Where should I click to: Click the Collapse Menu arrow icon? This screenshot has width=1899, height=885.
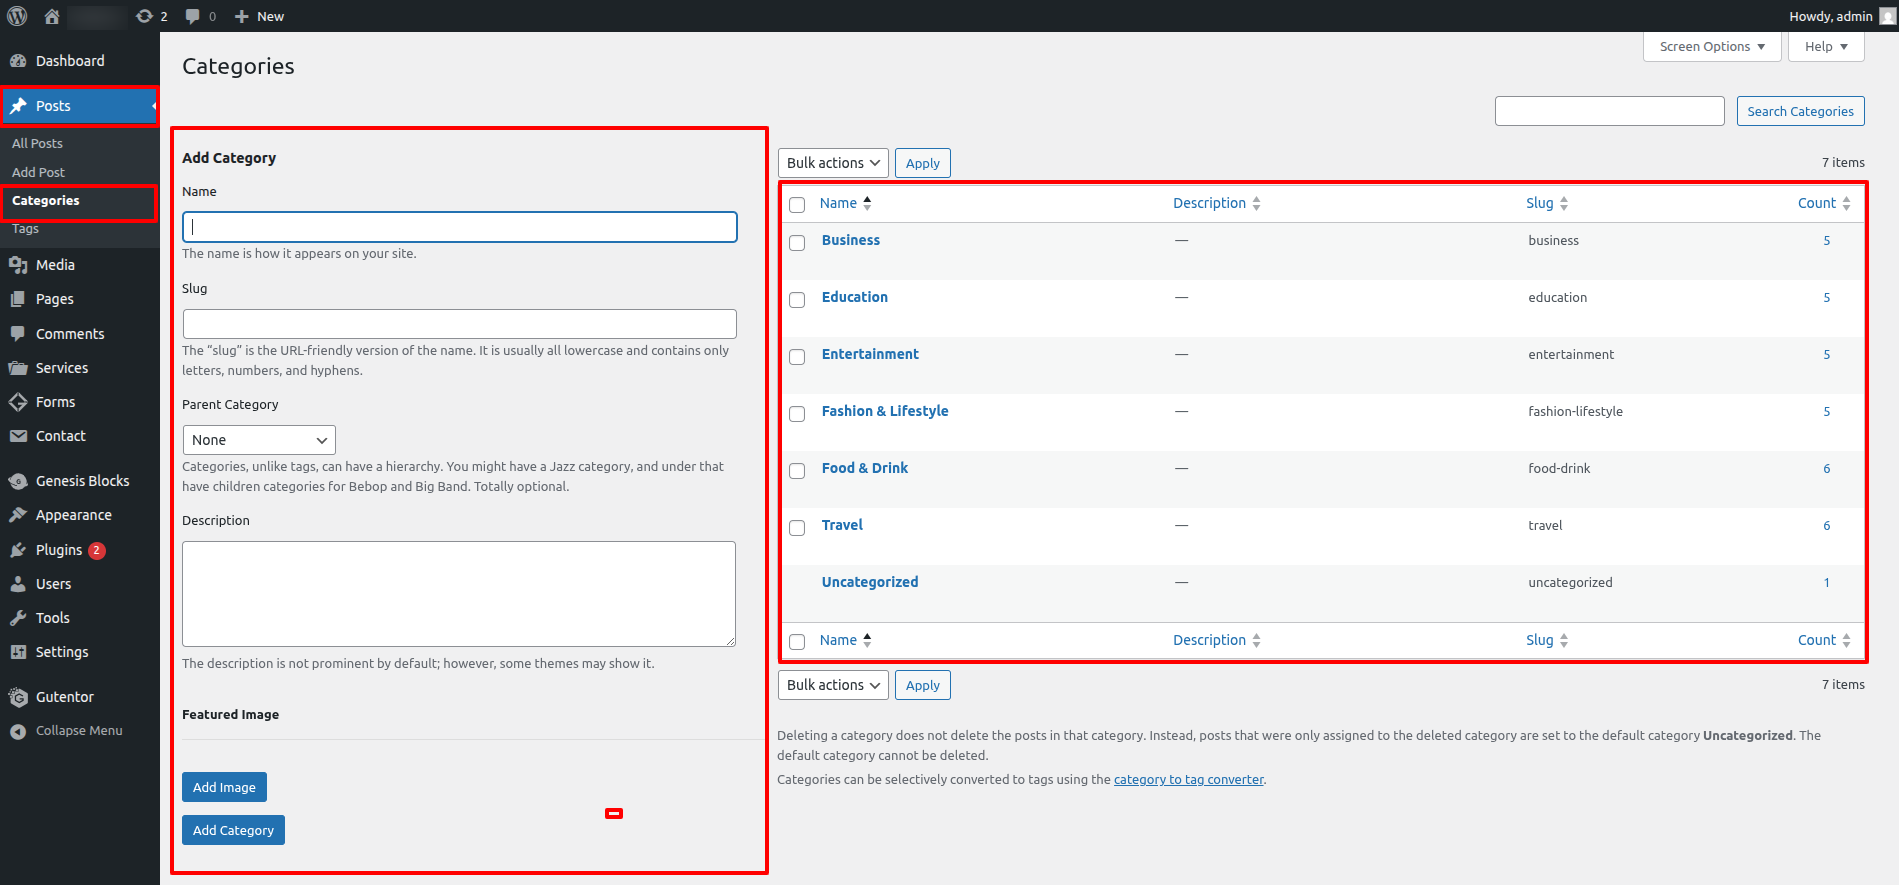pyautogui.click(x=18, y=731)
